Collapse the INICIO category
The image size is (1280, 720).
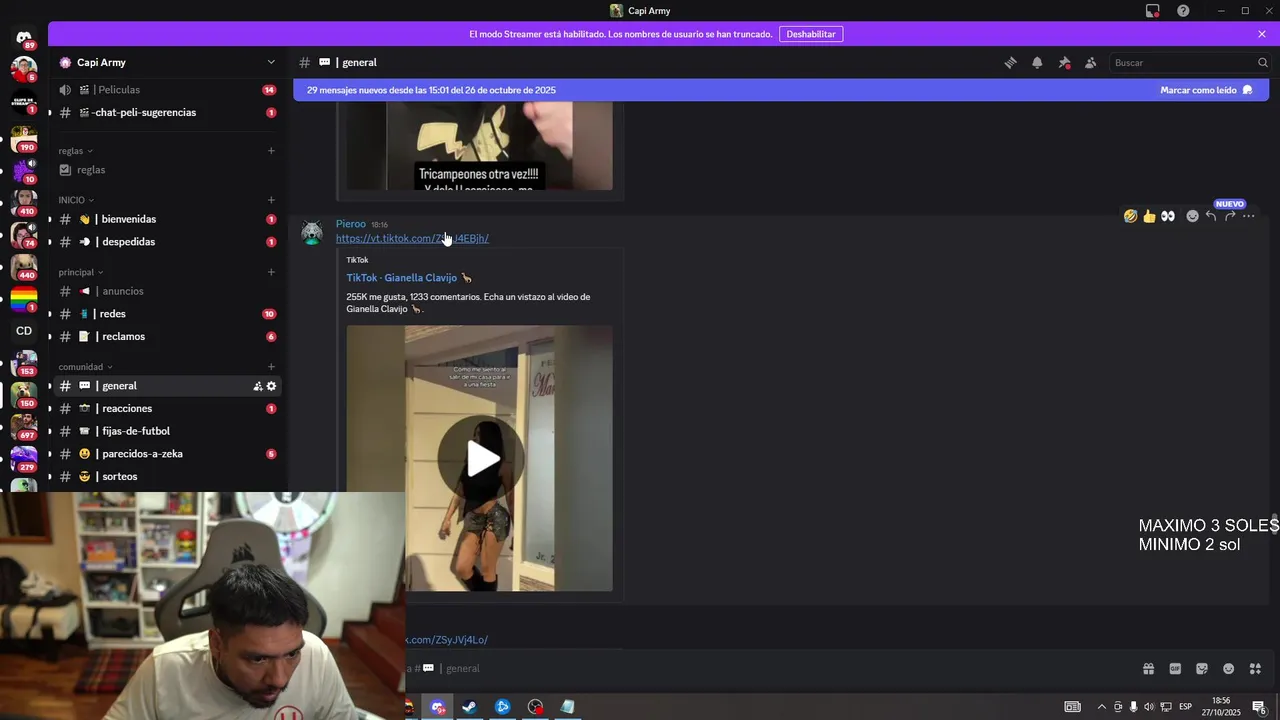(x=76, y=200)
